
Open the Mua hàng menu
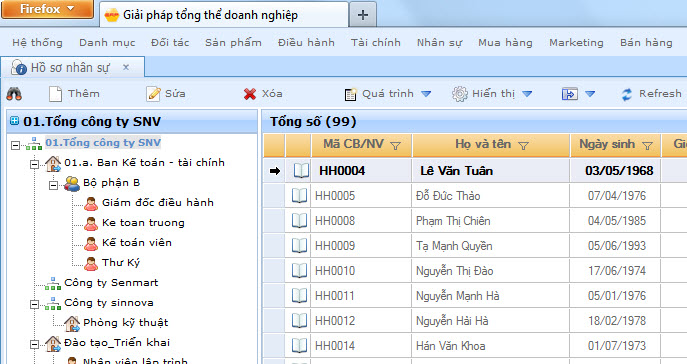click(x=505, y=42)
